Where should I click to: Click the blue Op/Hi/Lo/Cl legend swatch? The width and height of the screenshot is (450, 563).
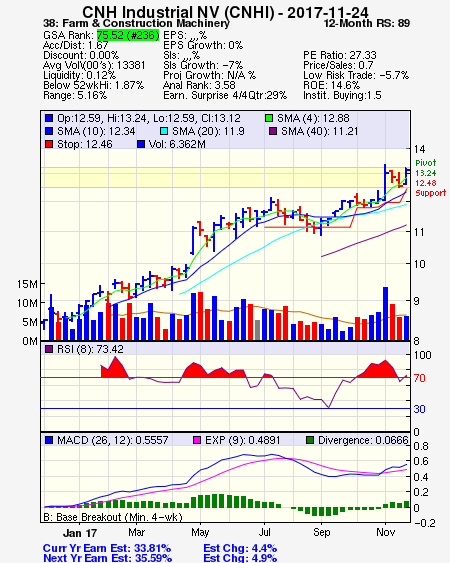tap(49, 118)
